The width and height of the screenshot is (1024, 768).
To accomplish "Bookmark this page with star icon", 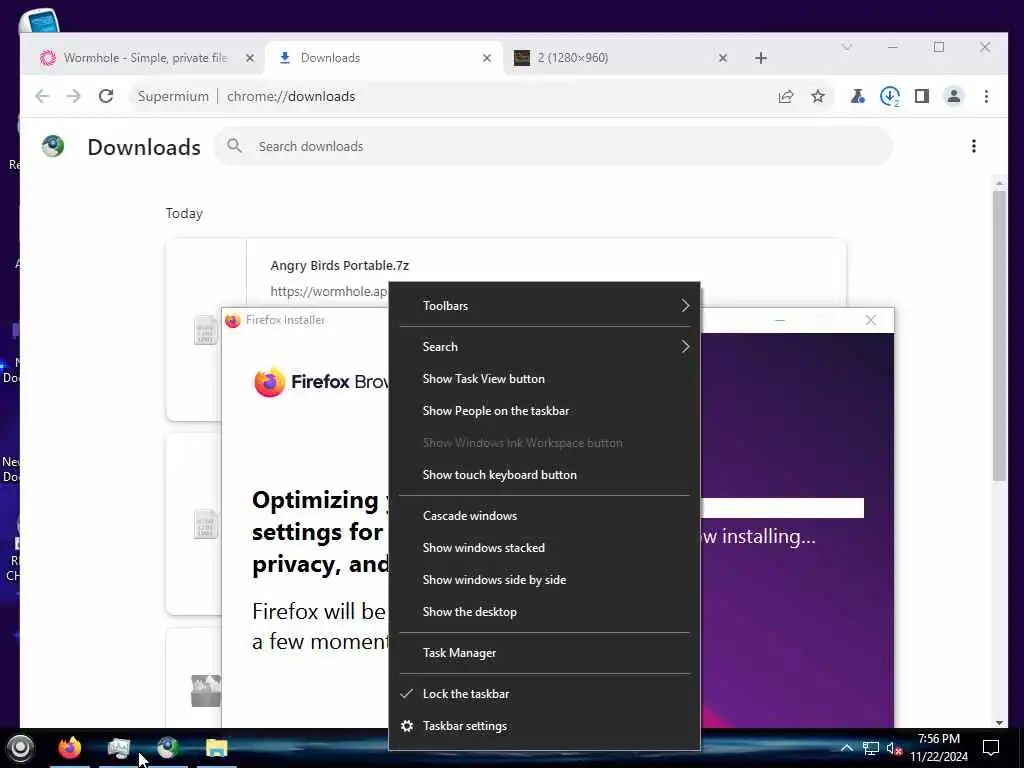I will point(818,97).
